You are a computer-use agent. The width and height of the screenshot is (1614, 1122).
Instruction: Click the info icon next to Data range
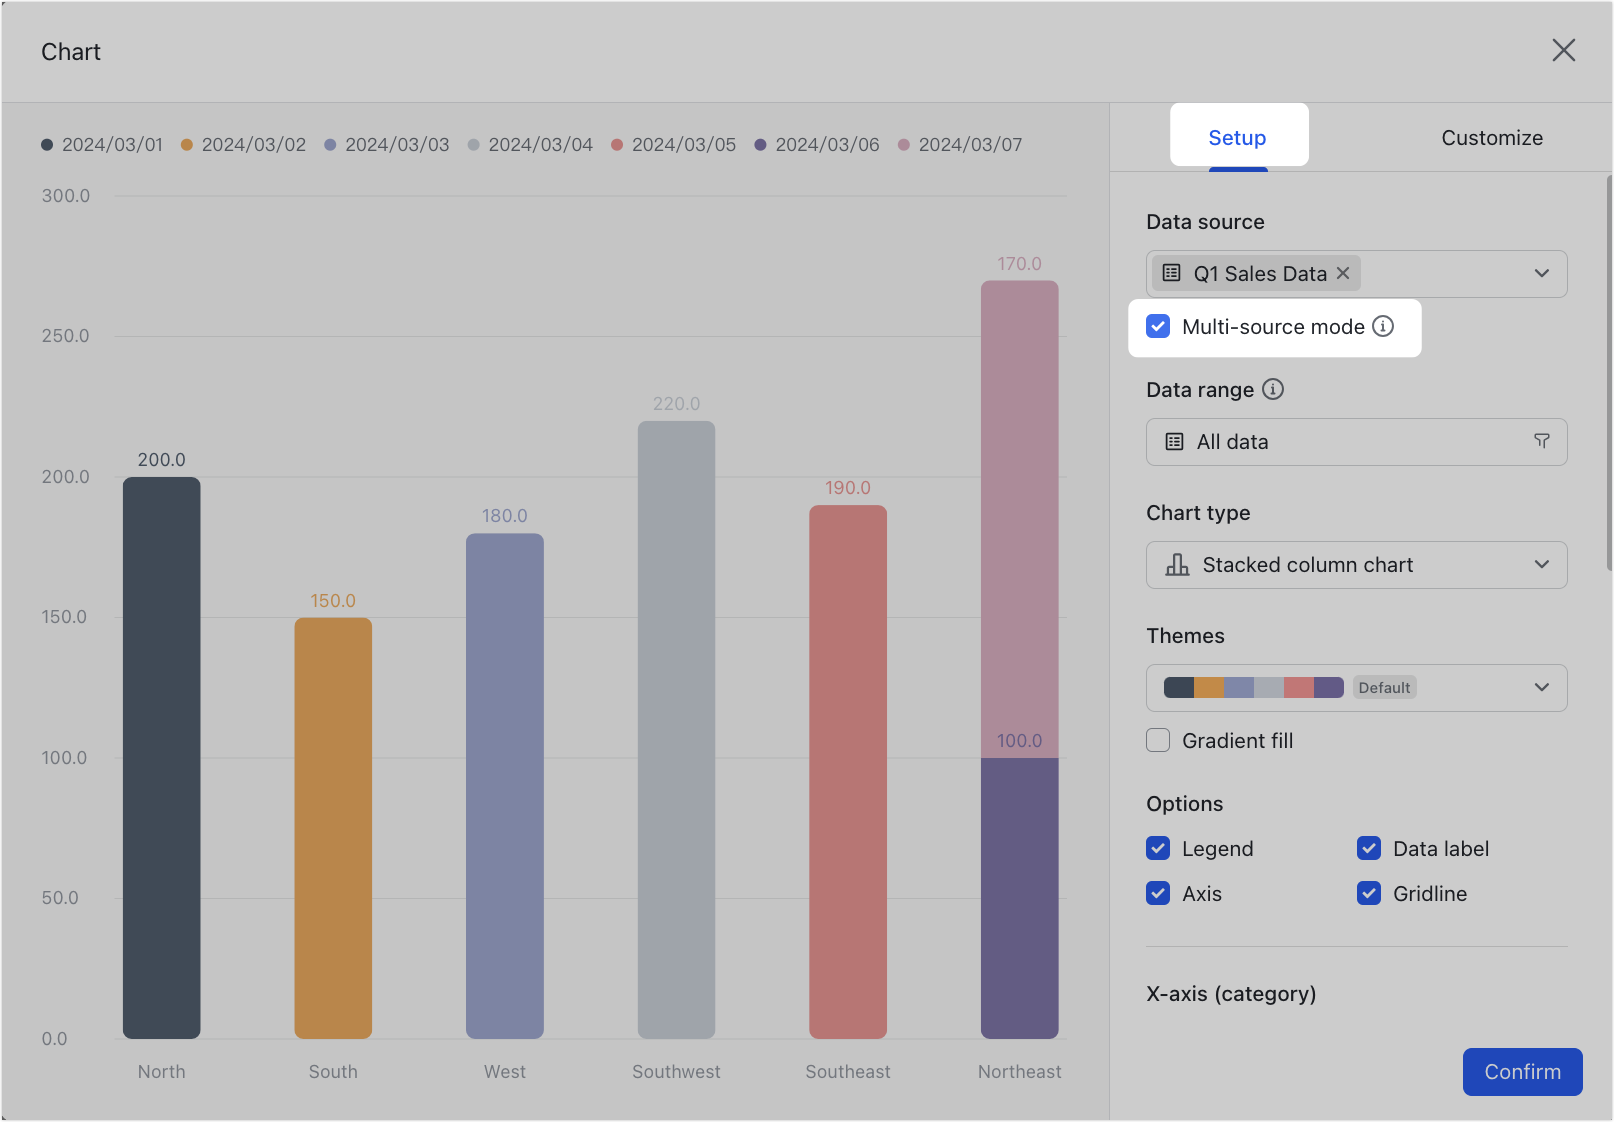point(1273,390)
